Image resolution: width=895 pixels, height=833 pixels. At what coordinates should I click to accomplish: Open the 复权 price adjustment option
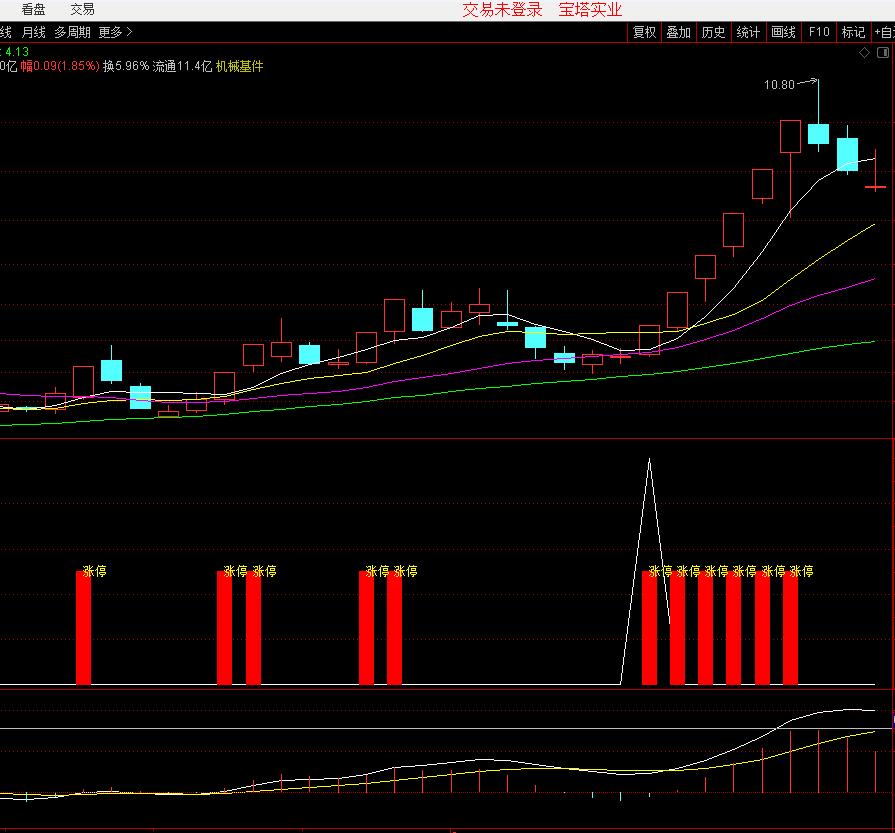pos(644,32)
